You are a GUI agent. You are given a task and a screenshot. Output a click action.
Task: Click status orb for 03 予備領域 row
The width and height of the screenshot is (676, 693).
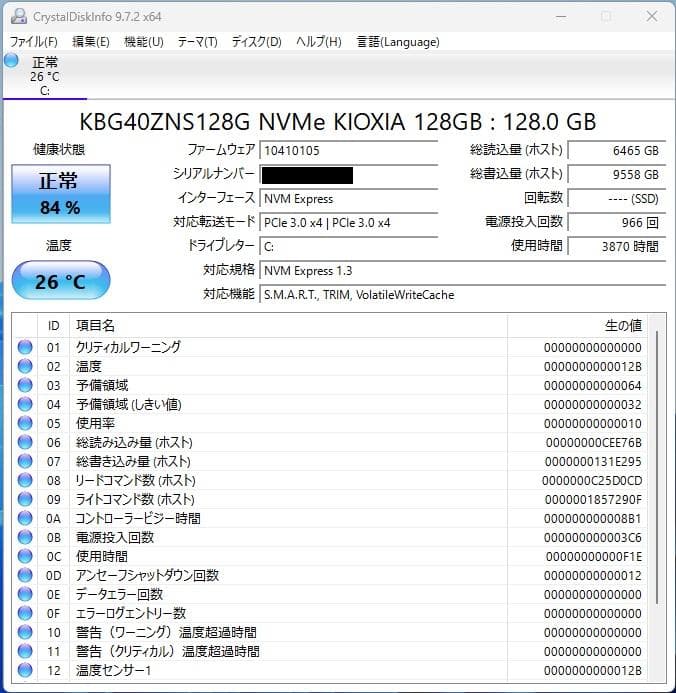25,385
